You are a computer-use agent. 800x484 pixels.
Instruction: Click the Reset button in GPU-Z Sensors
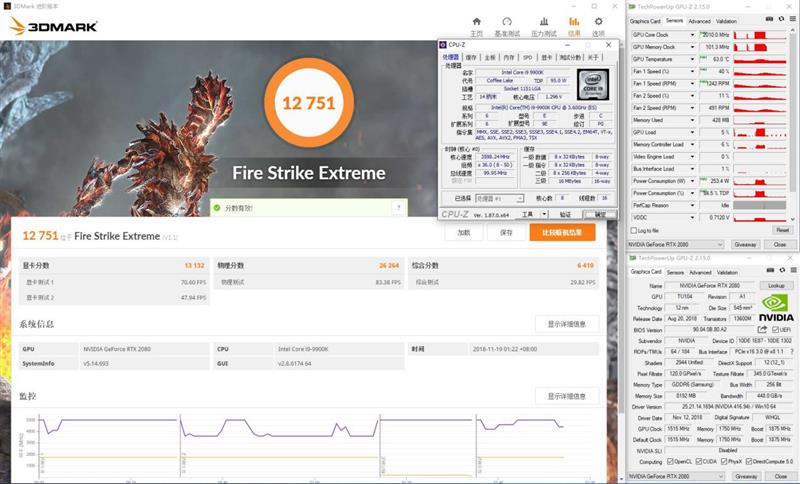(x=782, y=230)
